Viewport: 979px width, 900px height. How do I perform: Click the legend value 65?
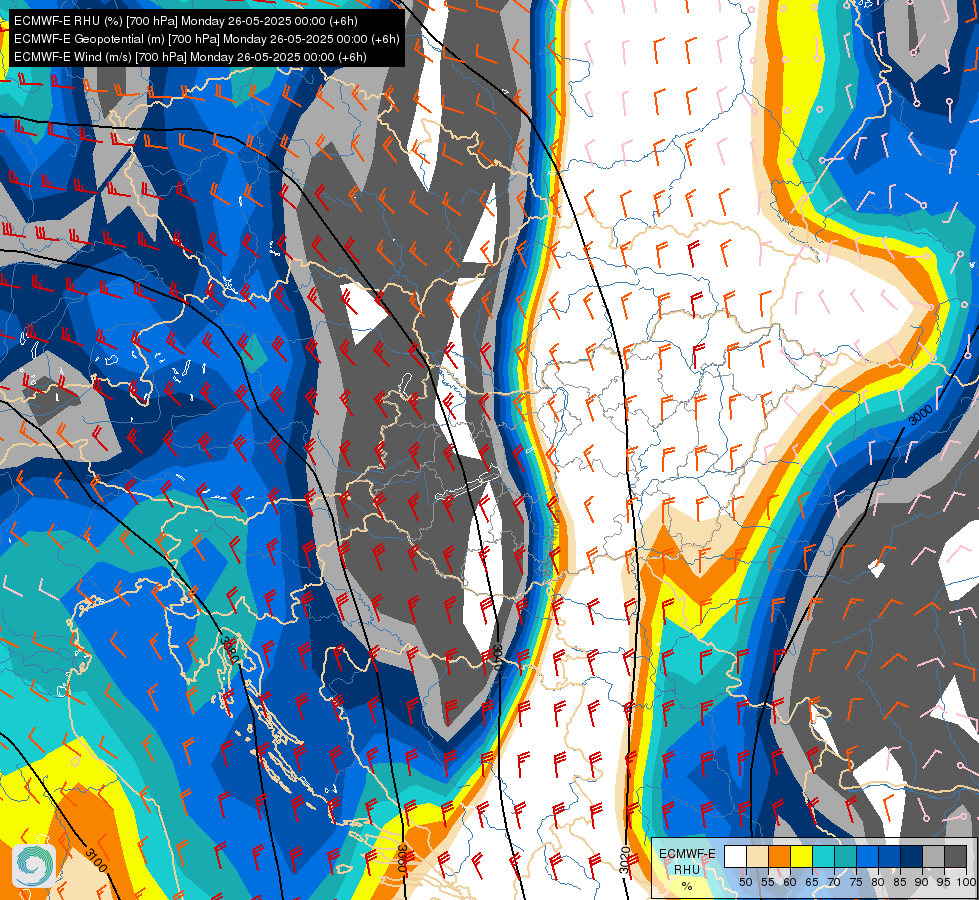(812, 882)
